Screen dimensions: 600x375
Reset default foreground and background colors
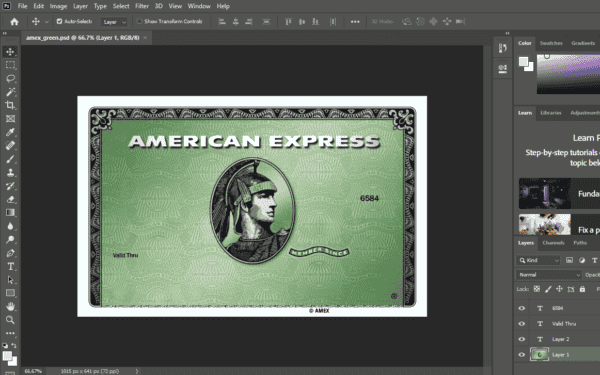pyautogui.click(x=5, y=346)
